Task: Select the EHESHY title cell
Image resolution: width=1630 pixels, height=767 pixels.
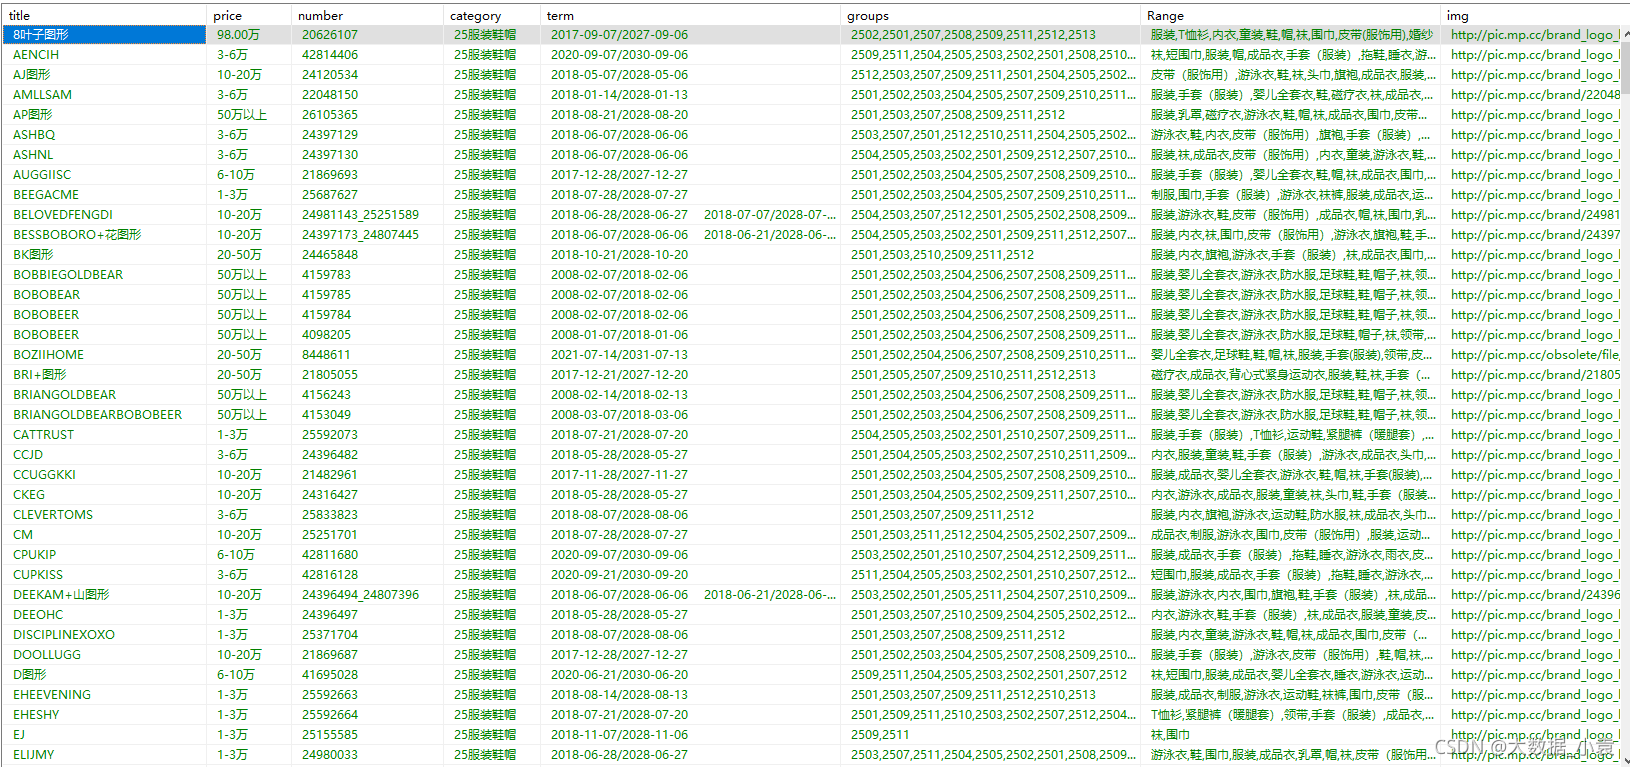Action: pos(104,715)
